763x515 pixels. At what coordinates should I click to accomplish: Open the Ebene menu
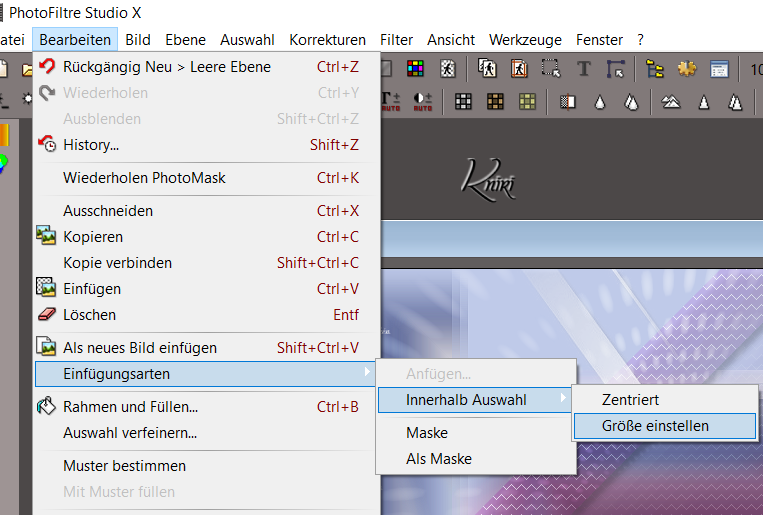[x=185, y=39]
